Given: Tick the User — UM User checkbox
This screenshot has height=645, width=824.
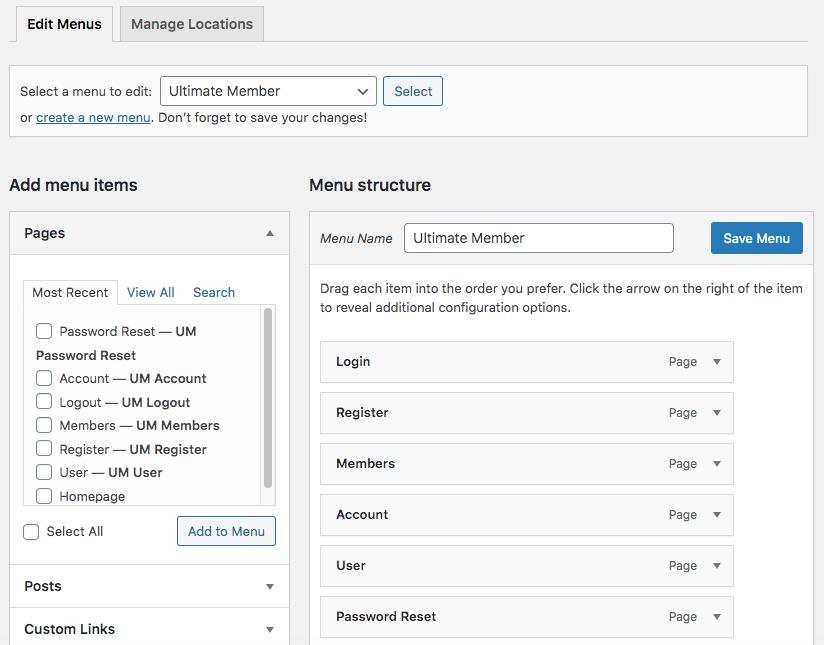Looking at the screenshot, I should [44, 472].
